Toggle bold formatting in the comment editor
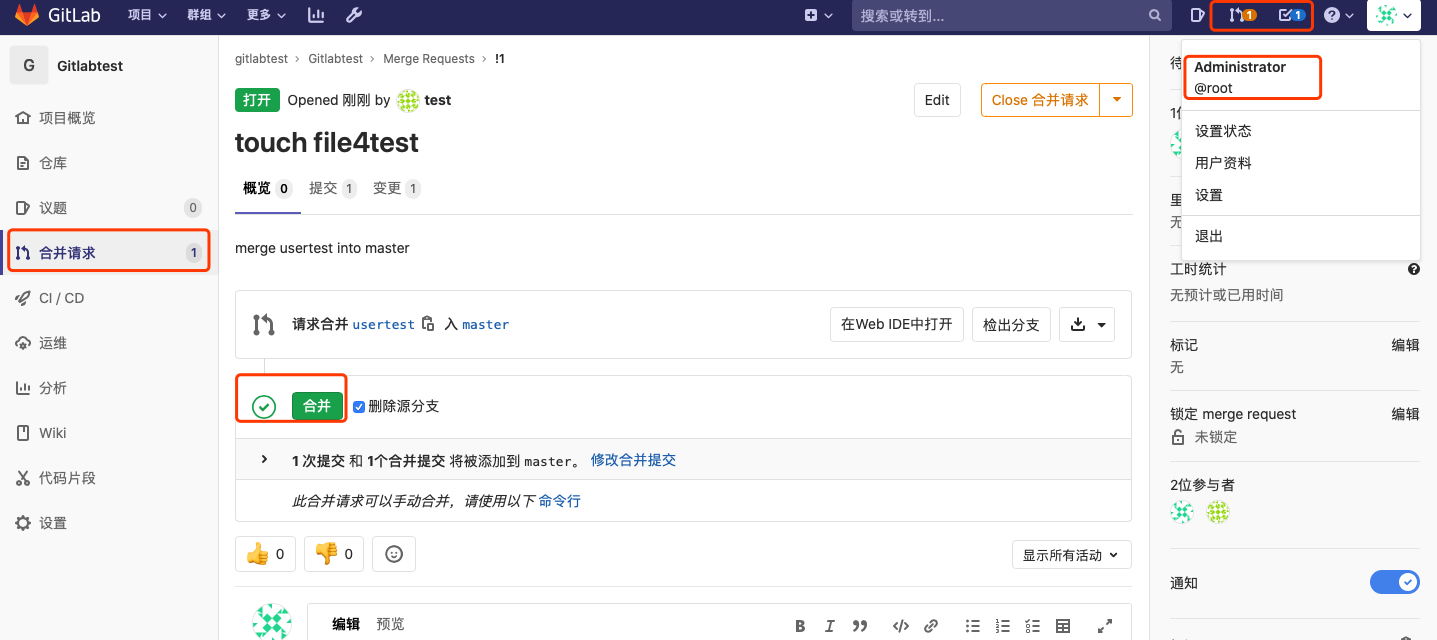 [x=800, y=625]
